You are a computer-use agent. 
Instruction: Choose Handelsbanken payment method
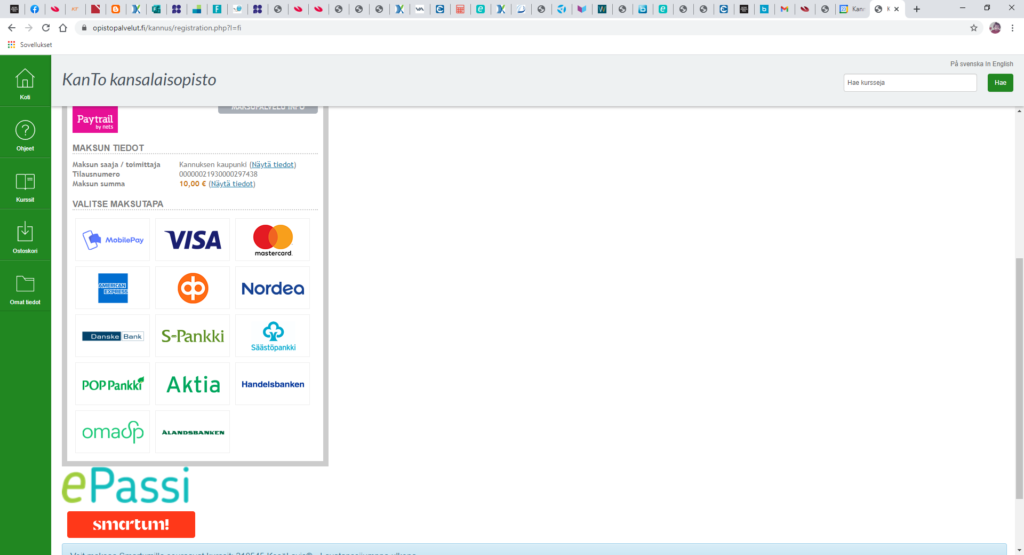coord(272,384)
